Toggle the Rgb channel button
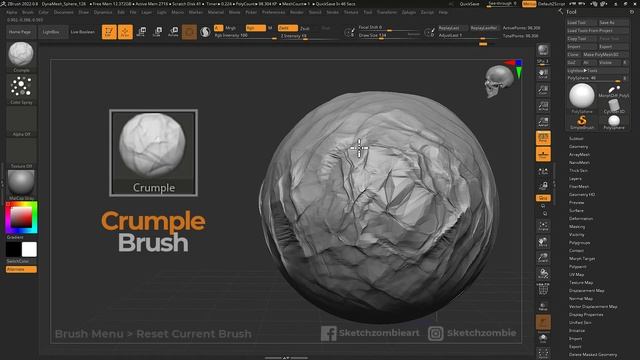 pyautogui.click(x=256, y=28)
